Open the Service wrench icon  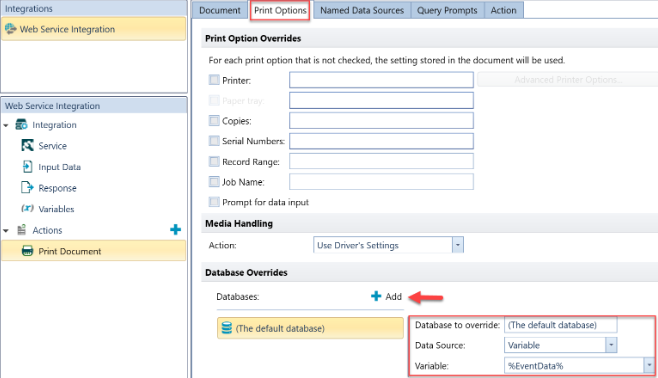27,146
